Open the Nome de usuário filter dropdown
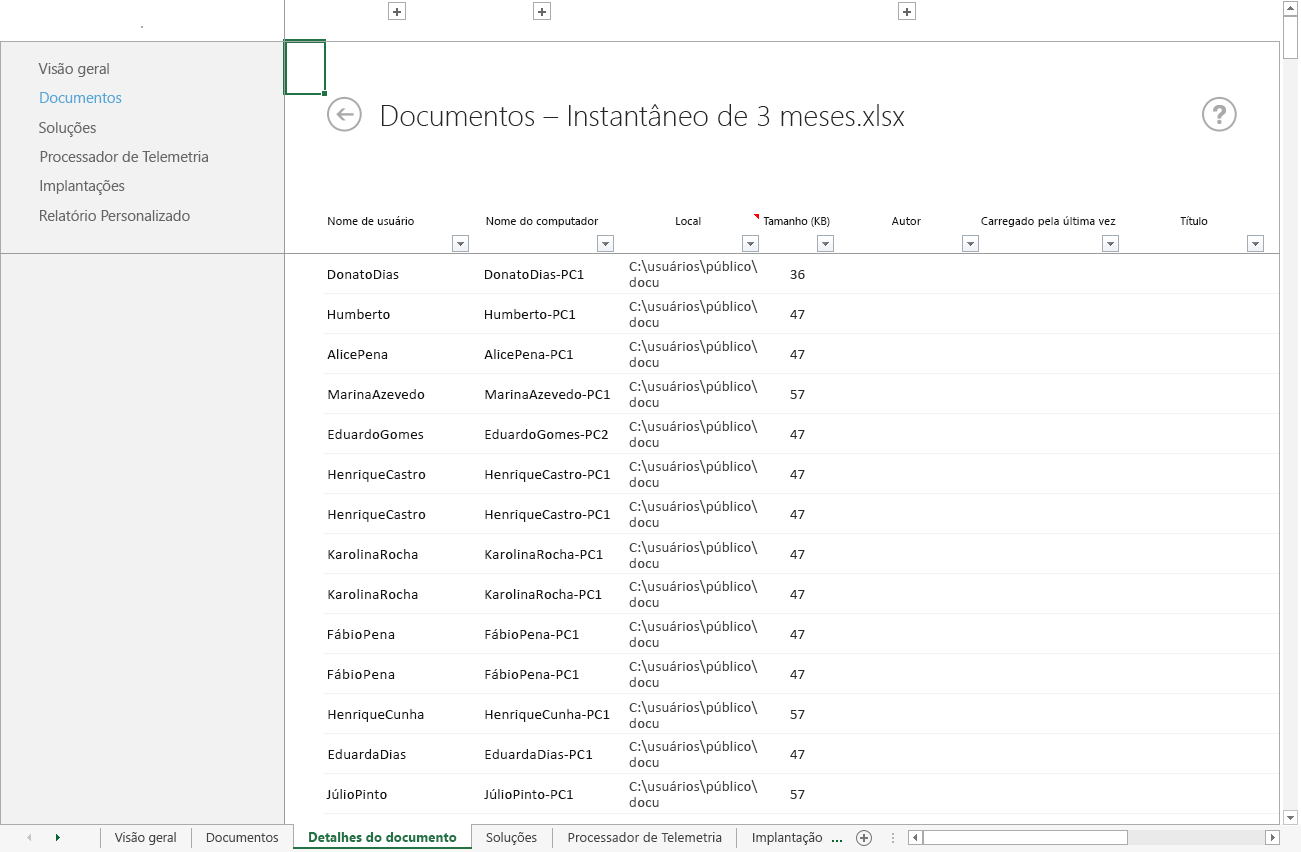Viewport: 1301px width, 852px height. pos(460,243)
